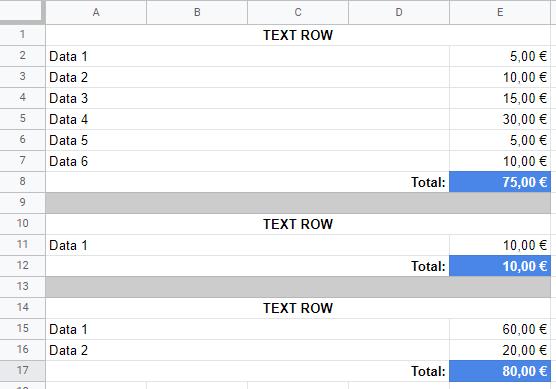Image resolution: width=556 pixels, height=389 pixels.
Task: Select row 13 header
Action: coord(22,287)
